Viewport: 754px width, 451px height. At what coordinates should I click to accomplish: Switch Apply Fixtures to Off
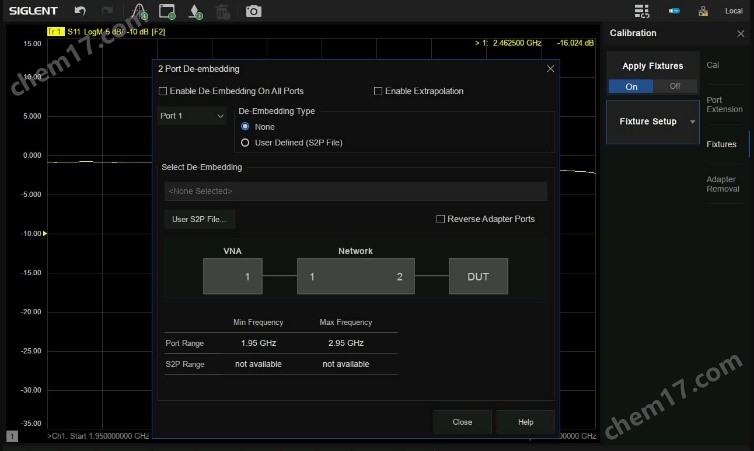pos(674,86)
